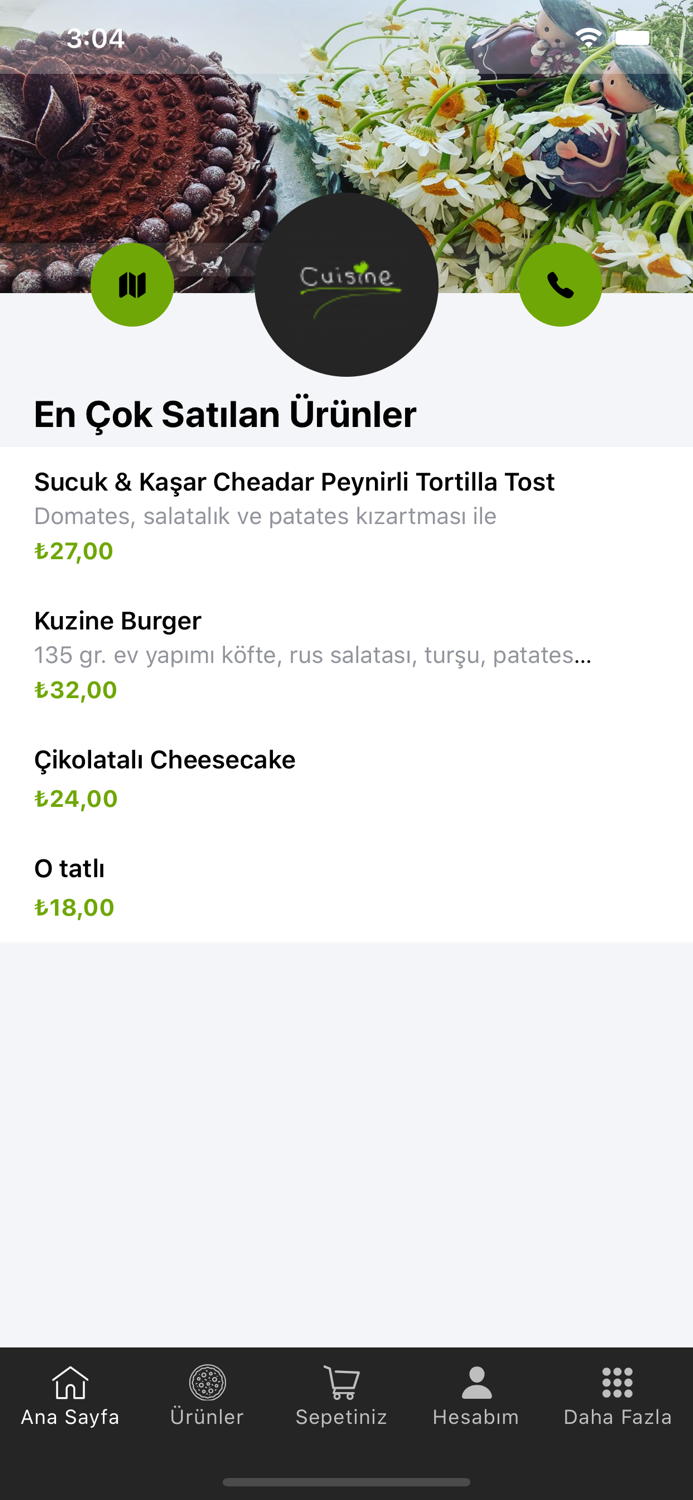Open the Çikolatalı Cheesecake item
The image size is (693, 1500).
point(165,760)
